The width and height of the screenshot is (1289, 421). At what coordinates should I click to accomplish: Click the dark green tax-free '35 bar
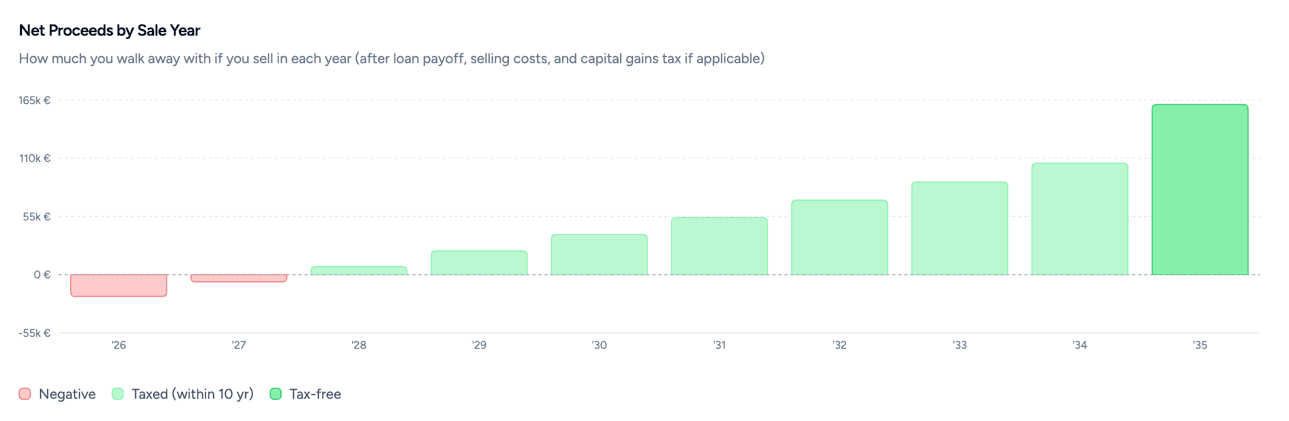pos(1200,190)
